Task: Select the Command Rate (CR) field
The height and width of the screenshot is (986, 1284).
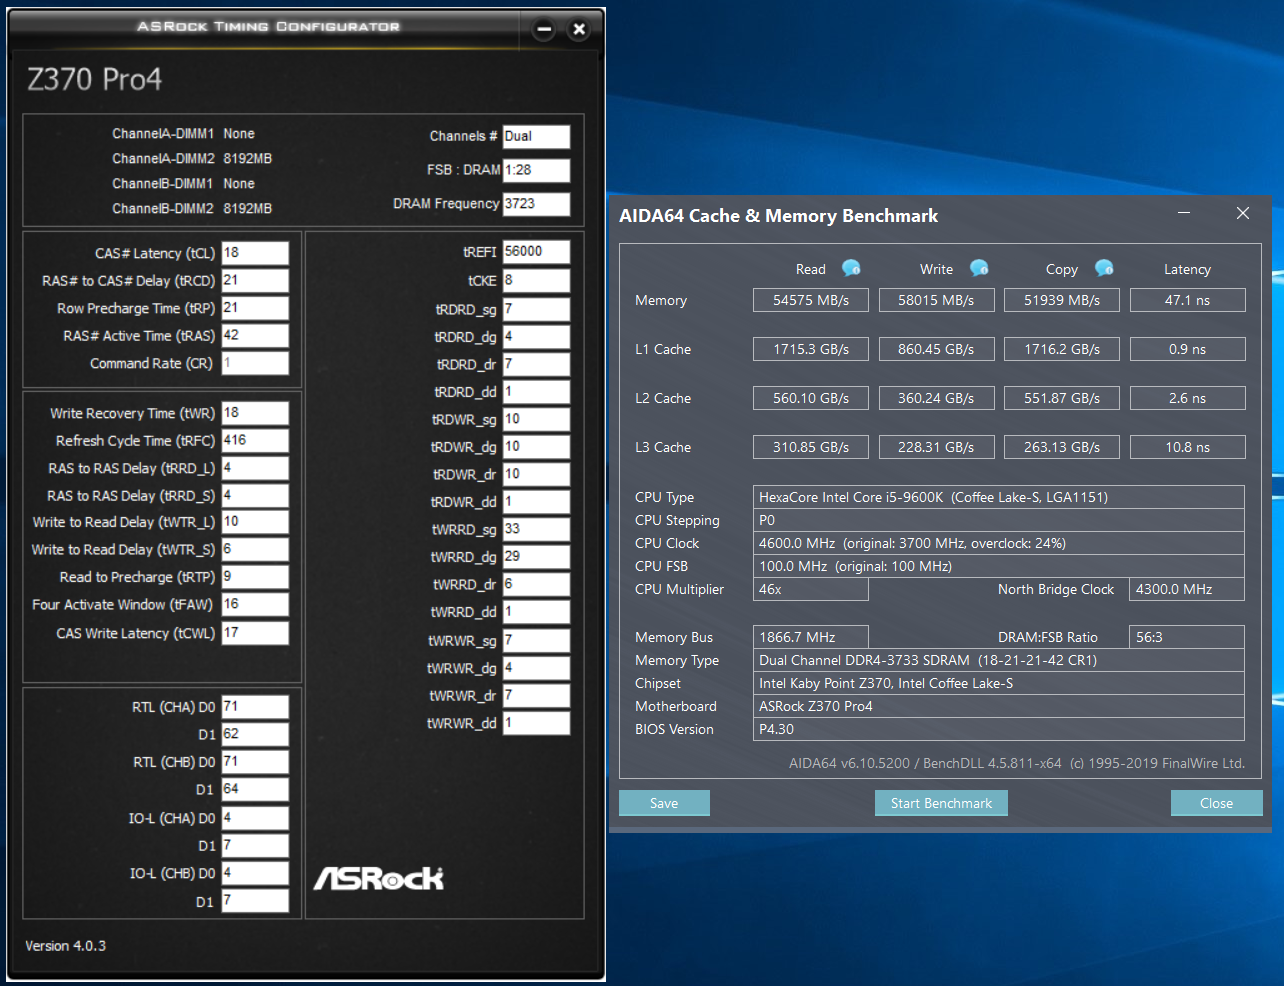Action: [255, 363]
